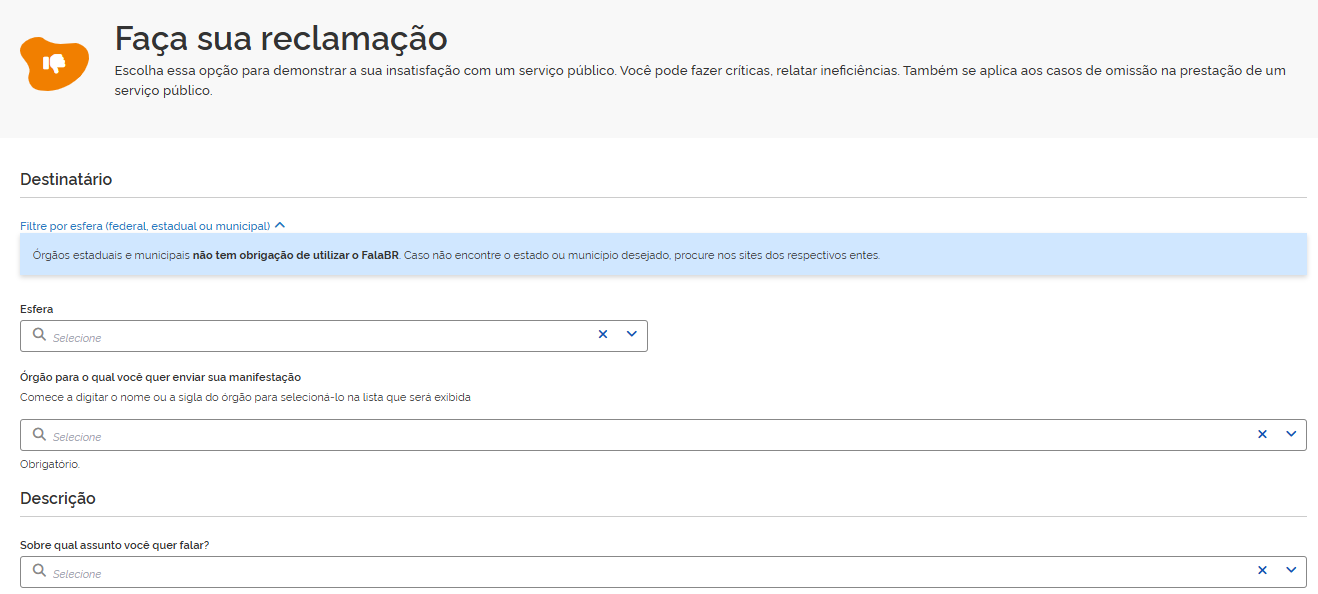The height and width of the screenshot is (594, 1318).
Task: Open the Esfera dropdown arrow
Action: [x=632, y=335]
